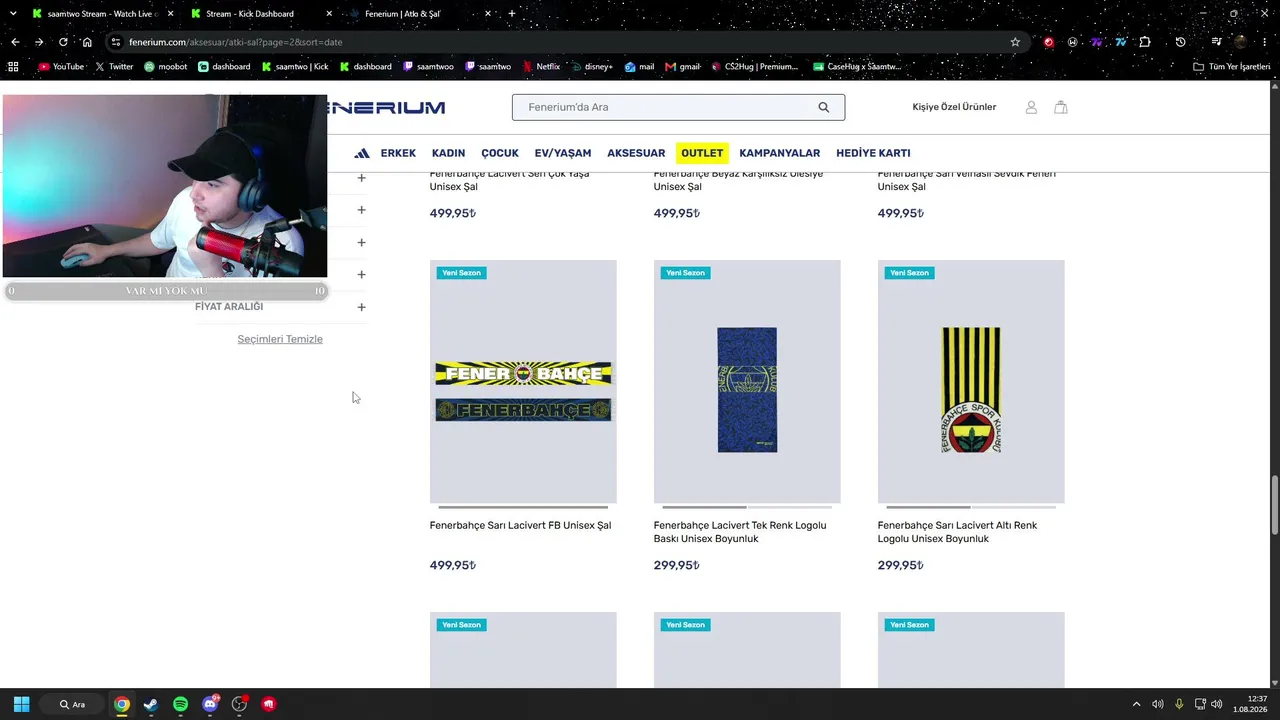Open a new browser tab
The image size is (1280, 720).
click(512, 14)
